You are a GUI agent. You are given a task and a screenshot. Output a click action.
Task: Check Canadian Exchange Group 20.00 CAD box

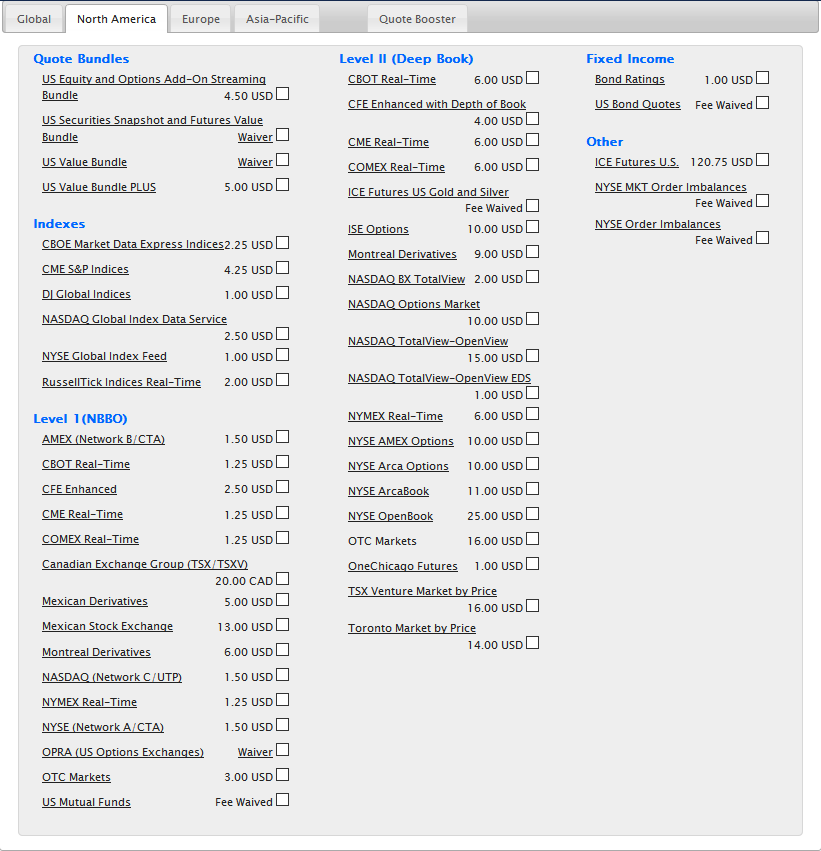pyautogui.click(x=282, y=579)
